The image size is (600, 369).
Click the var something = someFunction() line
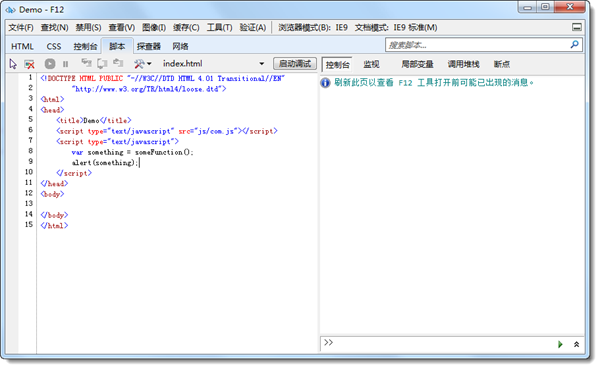click(x=132, y=152)
